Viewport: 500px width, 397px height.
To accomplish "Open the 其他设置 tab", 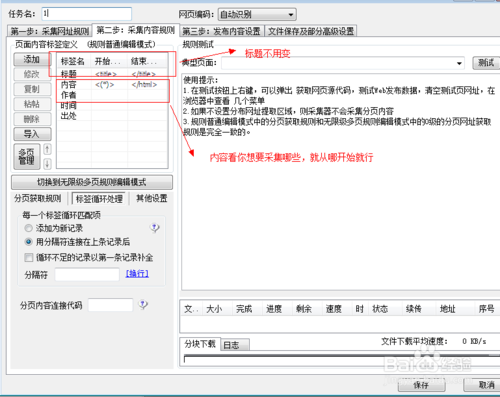I will (x=152, y=199).
